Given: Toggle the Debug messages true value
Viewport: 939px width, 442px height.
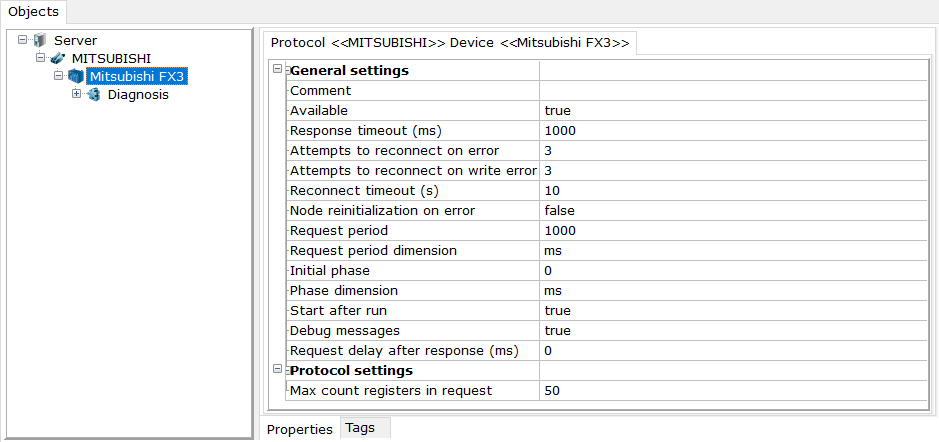Looking at the screenshot, I should coord(734,331).
